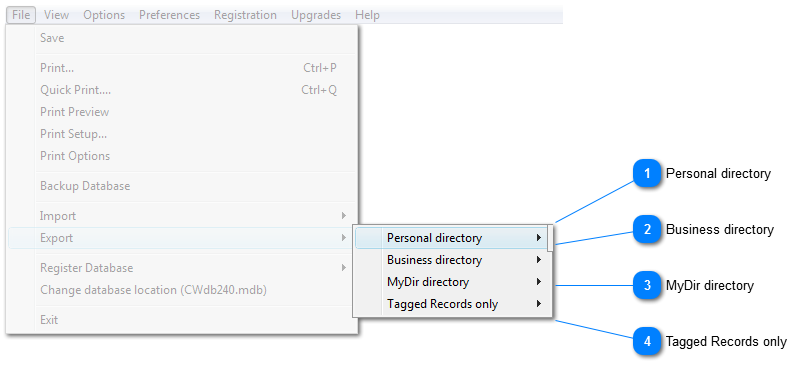Choose Print Preview
Screen dimensions: 803x366
(182, 112)
